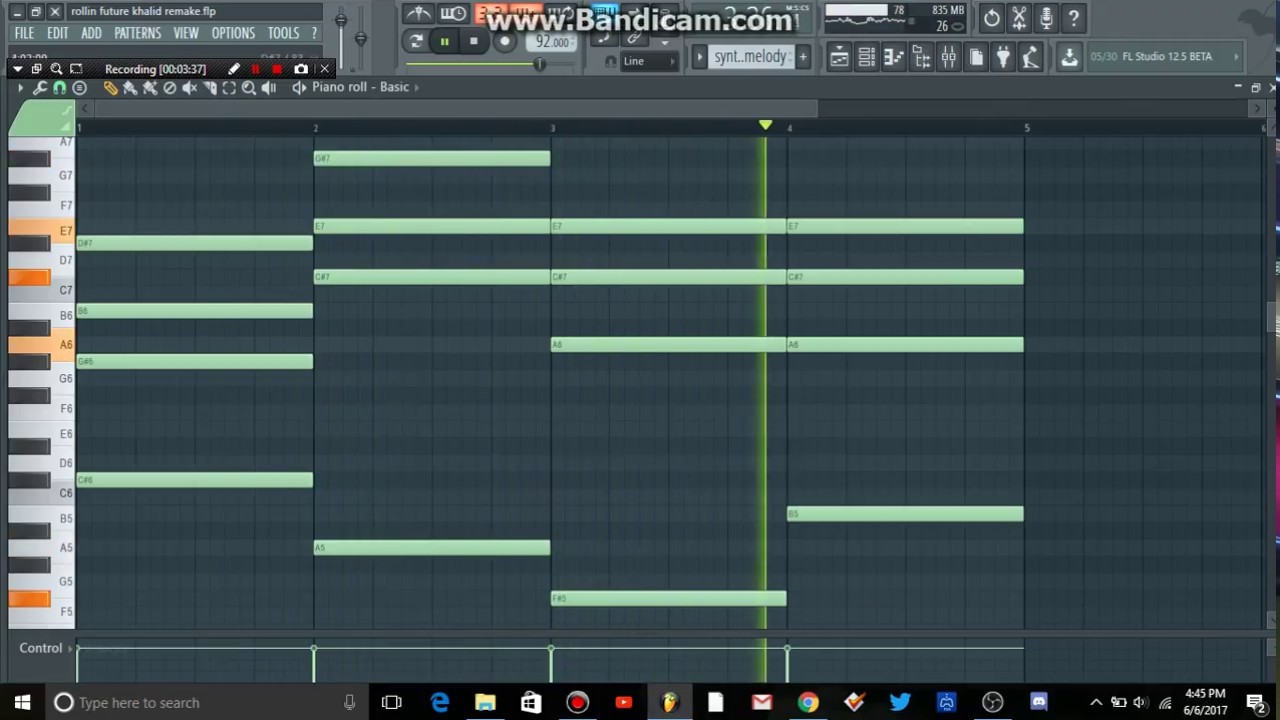Image resolution: width=1280 pixels, height=720 pixels.
Task: Open the Playlist window from the toolbar
Action: [x=839, y=57]
